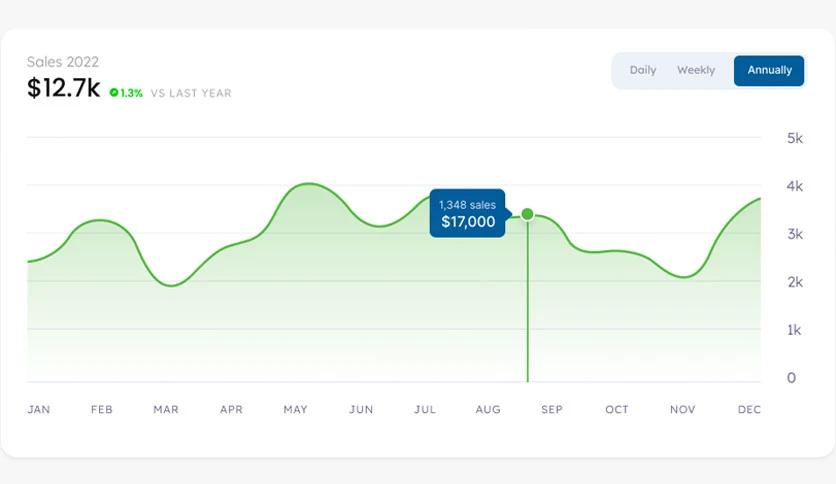836x484 pixels.
Task: Click the VS LAST YEAR label
Action: (191, 93)
